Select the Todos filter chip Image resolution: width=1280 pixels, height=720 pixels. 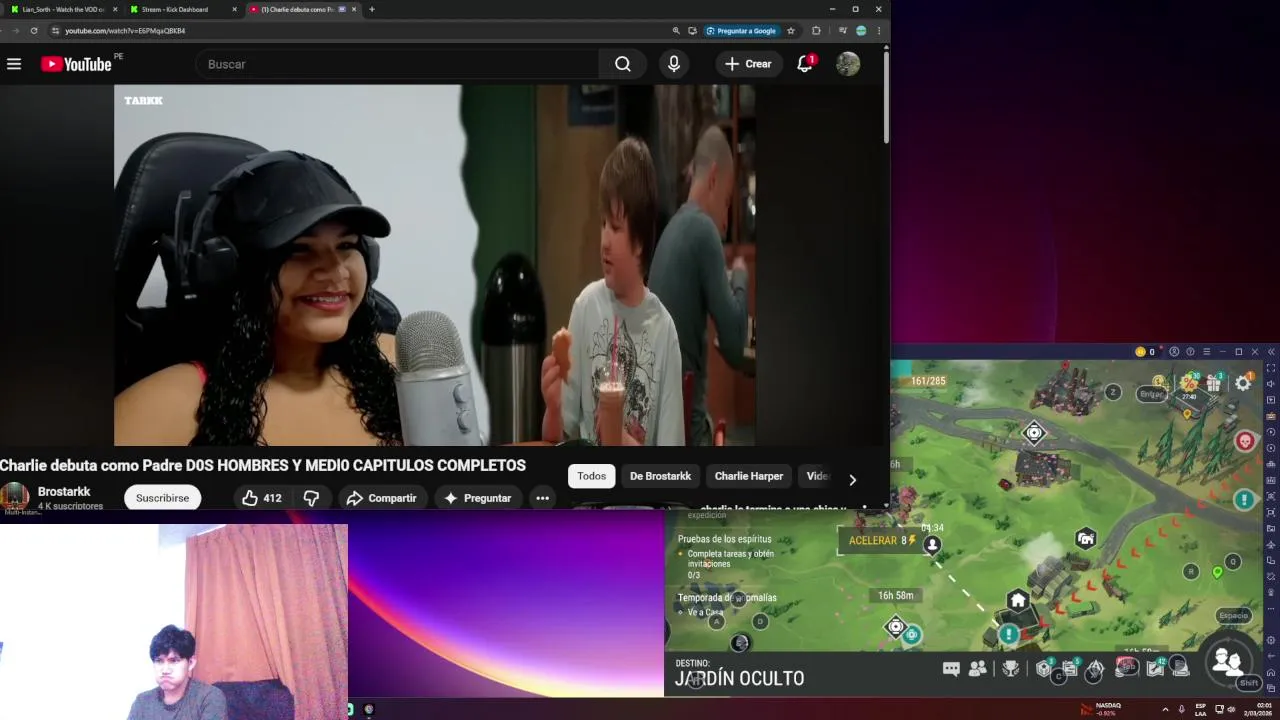pyautogui.click(x=591, y=476)
